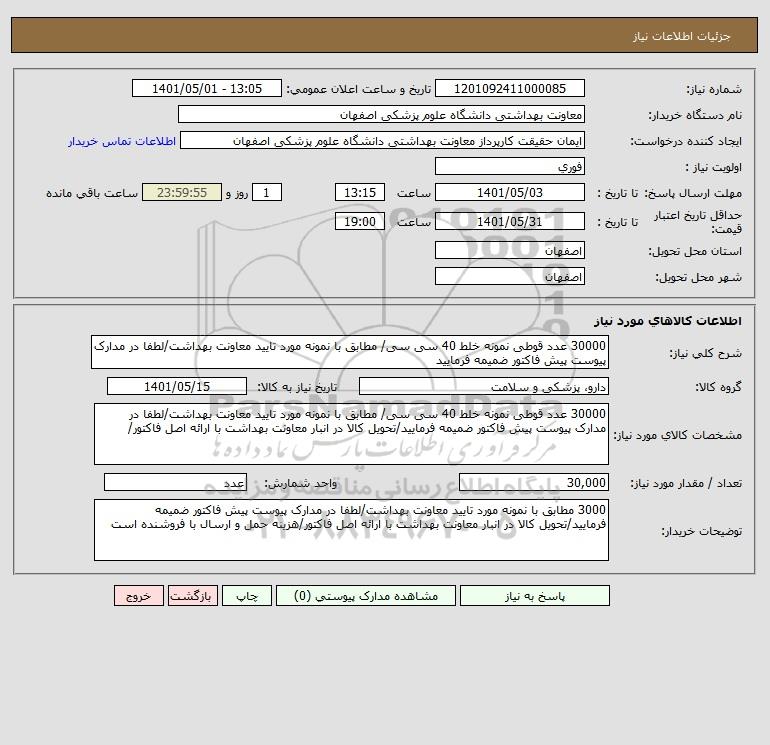770x745 pixels.
Task: Click the مشخصات کالای مورد نیاز text area
Action: [351, 434]
